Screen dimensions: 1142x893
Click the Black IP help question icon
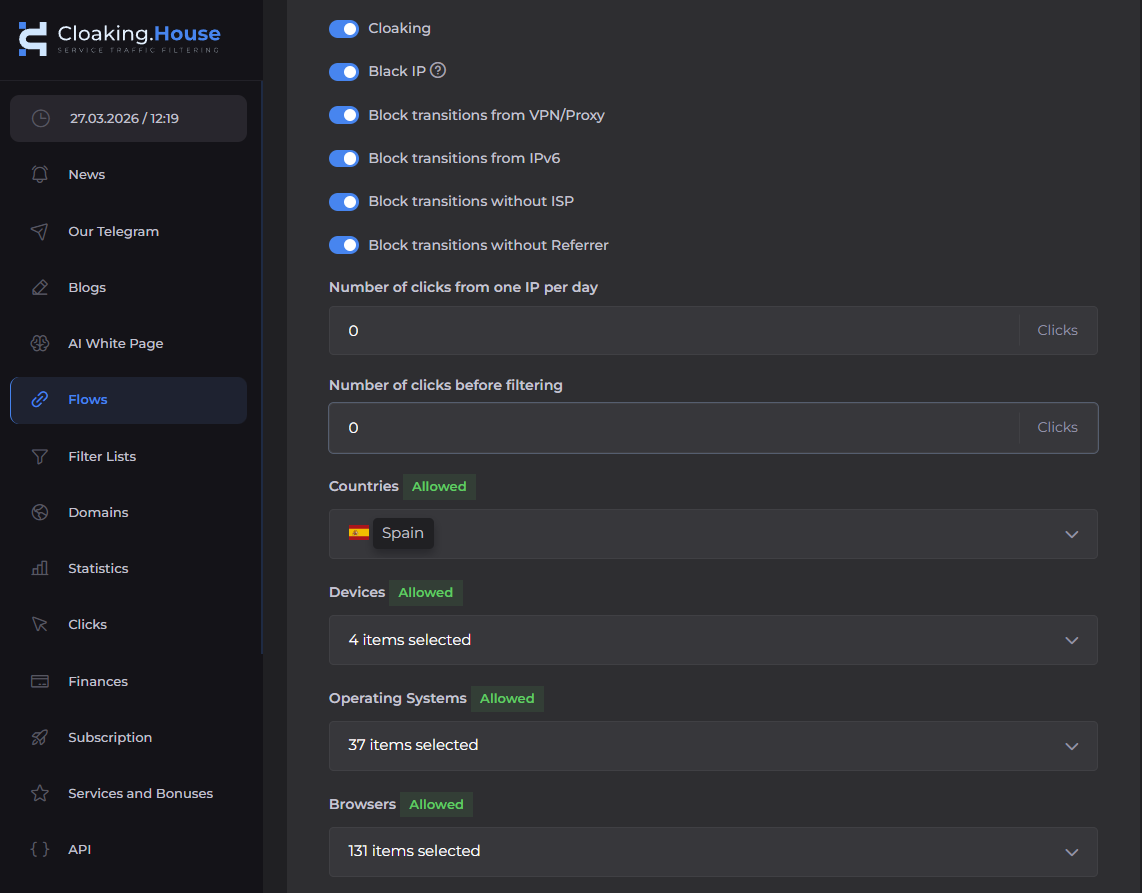437,71
